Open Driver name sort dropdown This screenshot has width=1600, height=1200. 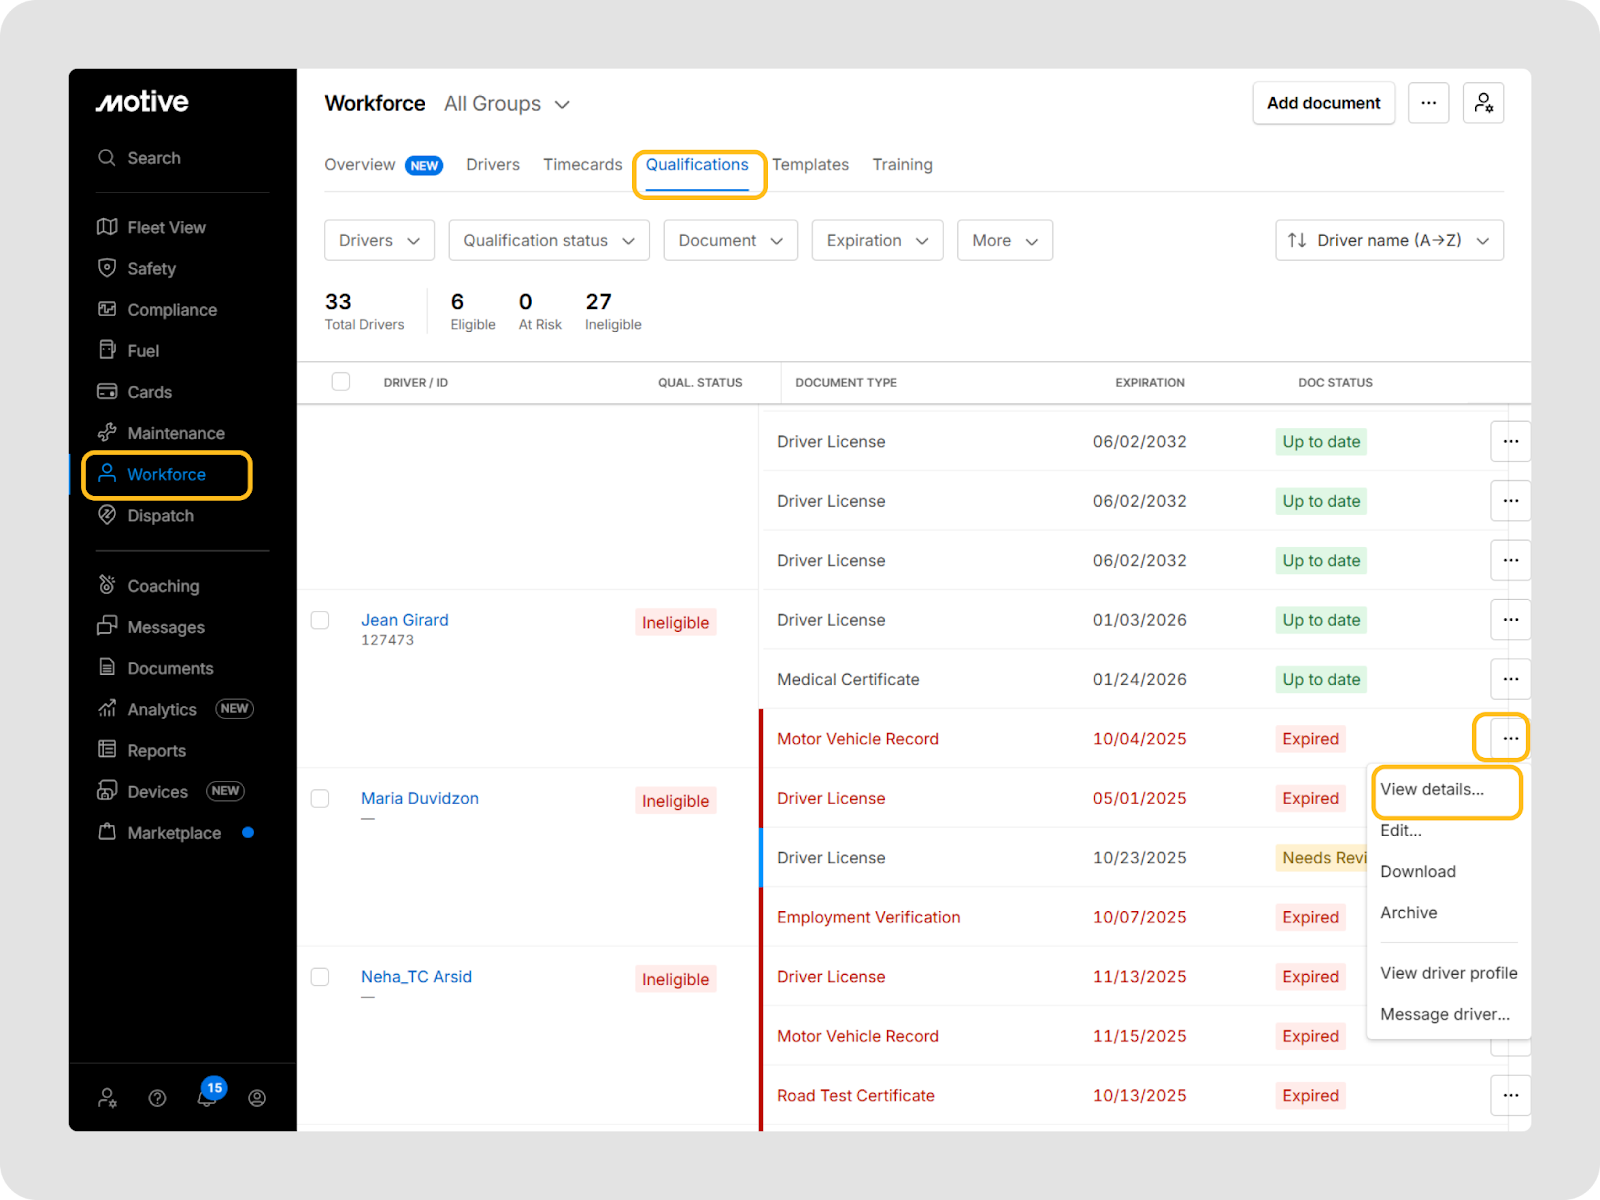(x=1389, y=240)
